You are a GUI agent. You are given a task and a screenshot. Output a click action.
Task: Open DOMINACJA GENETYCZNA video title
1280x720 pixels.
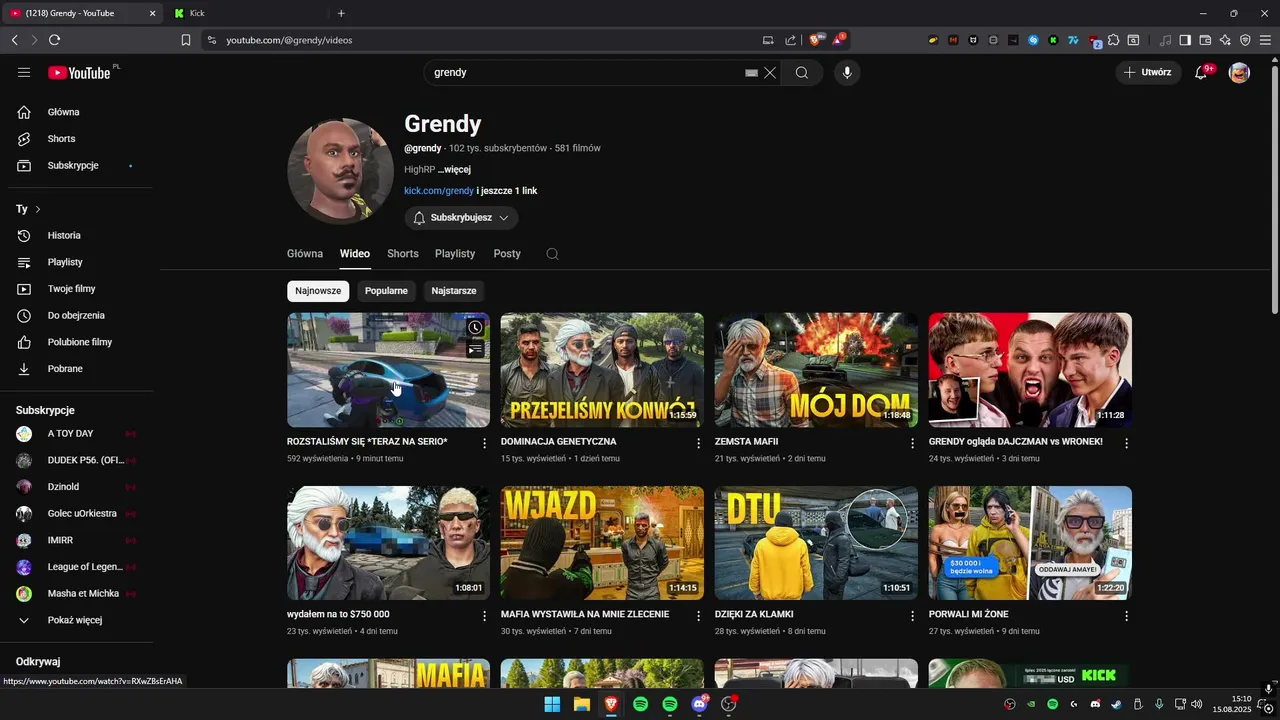tap(558, 442)
